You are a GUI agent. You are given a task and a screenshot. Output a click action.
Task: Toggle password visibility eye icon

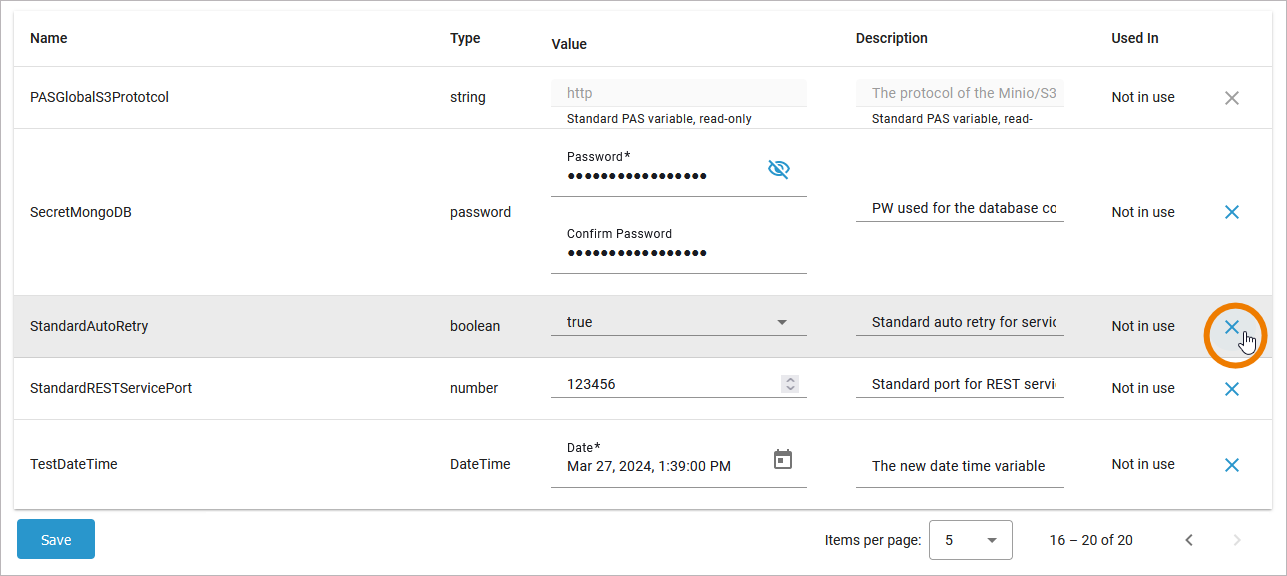pyautogui.click(x=778, y=169)
